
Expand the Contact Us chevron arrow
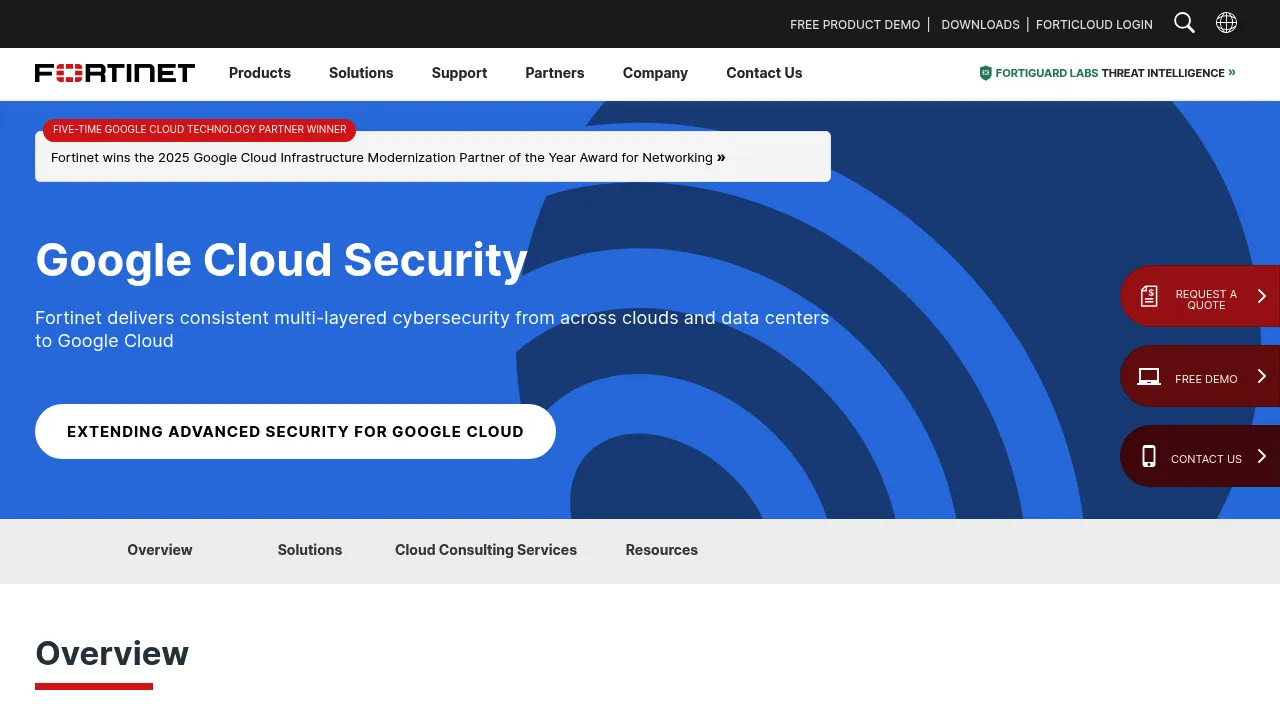[x=1261, y=456]
